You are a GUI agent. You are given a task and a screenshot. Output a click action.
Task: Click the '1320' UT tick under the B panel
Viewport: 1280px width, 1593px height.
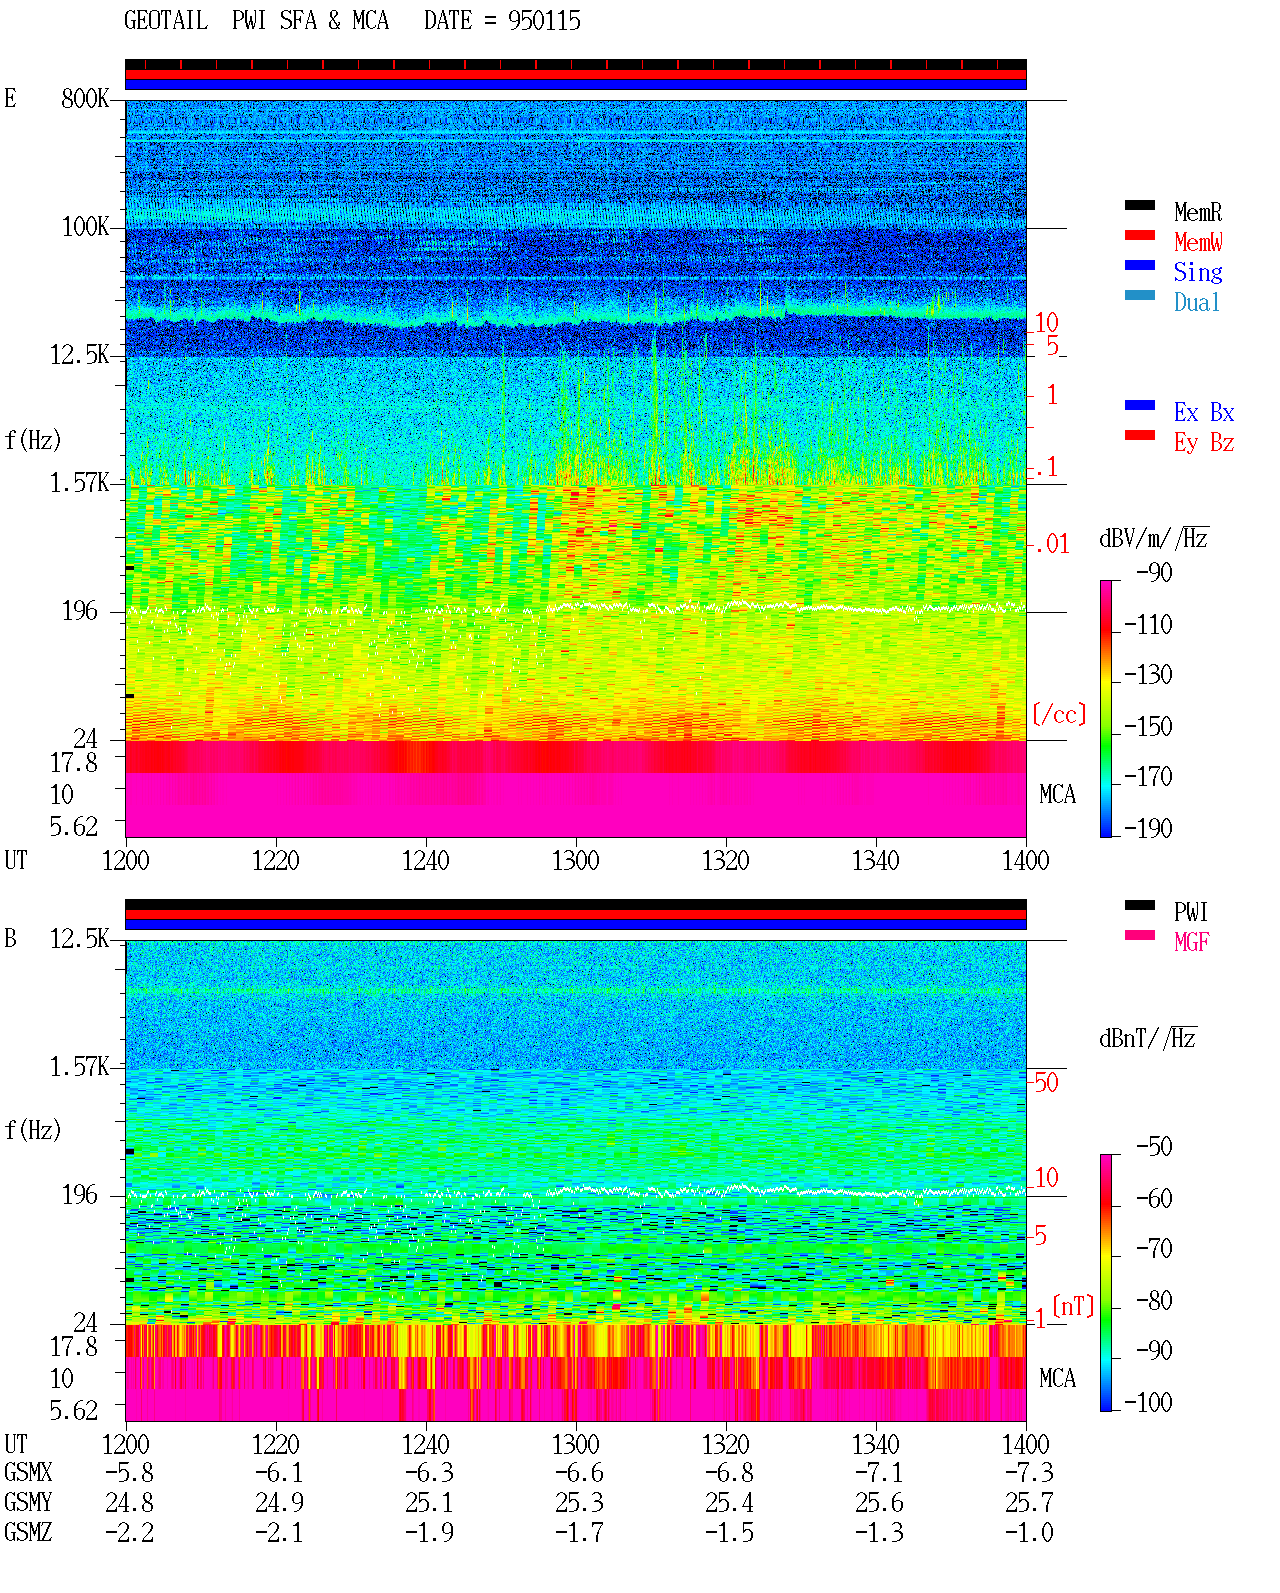pos(725,1445)
